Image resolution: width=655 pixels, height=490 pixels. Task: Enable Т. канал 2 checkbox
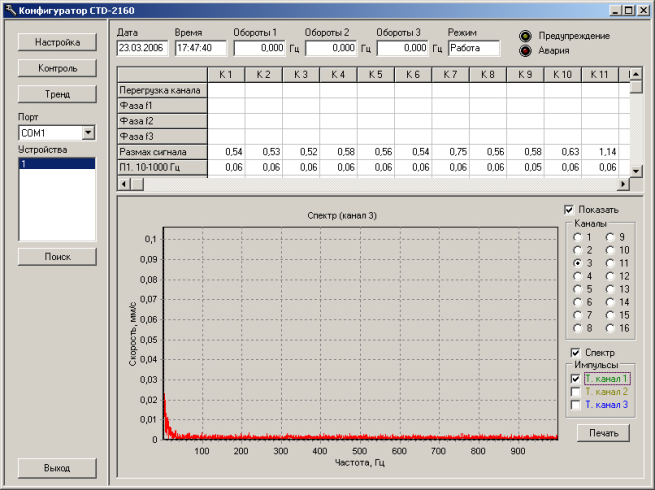tap(574, 392)
